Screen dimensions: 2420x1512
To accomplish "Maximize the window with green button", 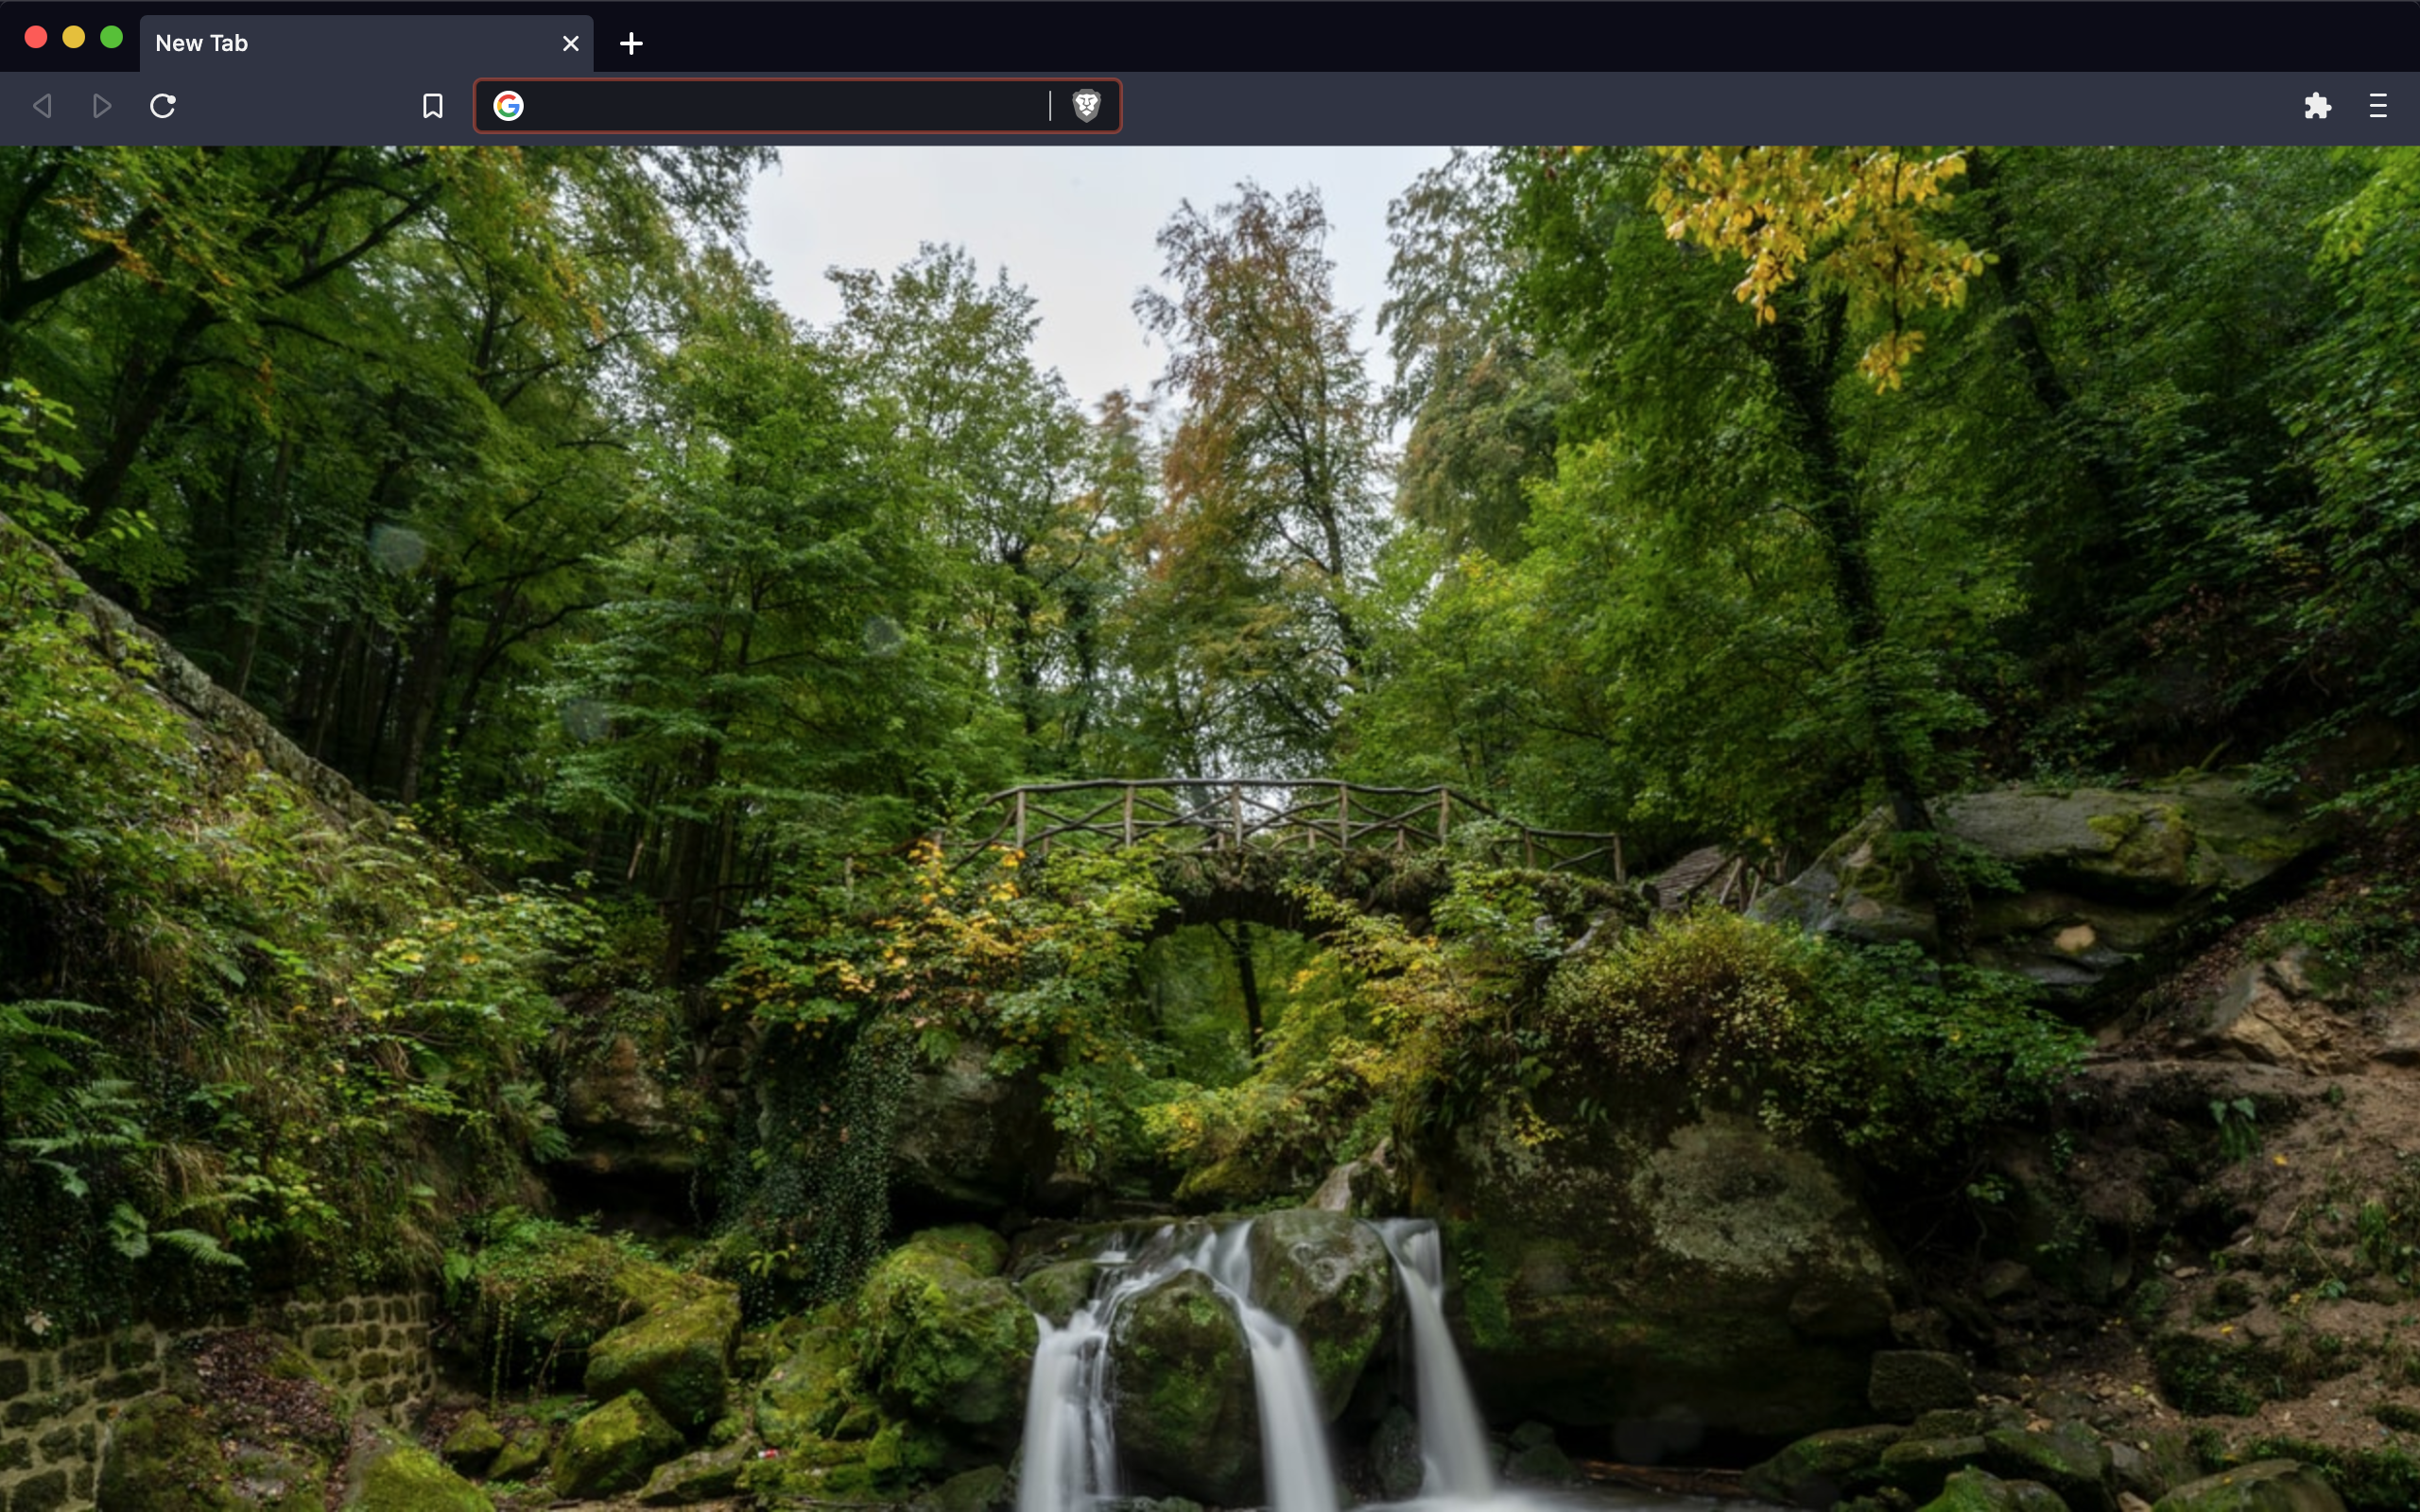I will (x=111, y=37).
